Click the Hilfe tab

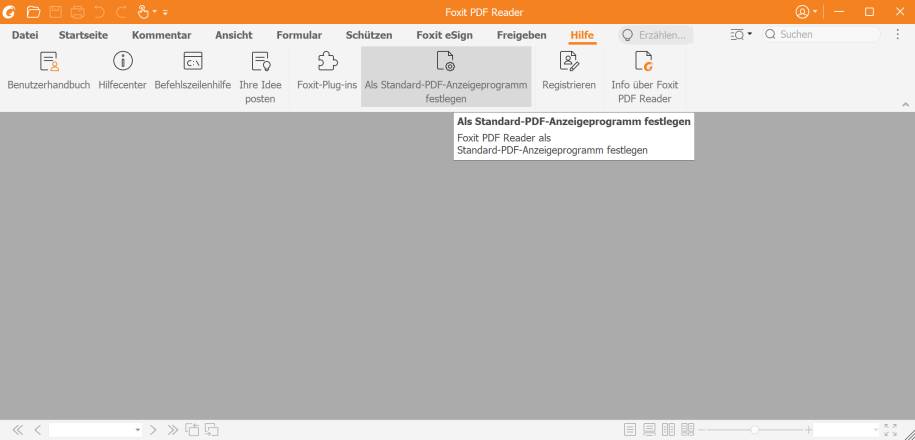click(582, 35)
